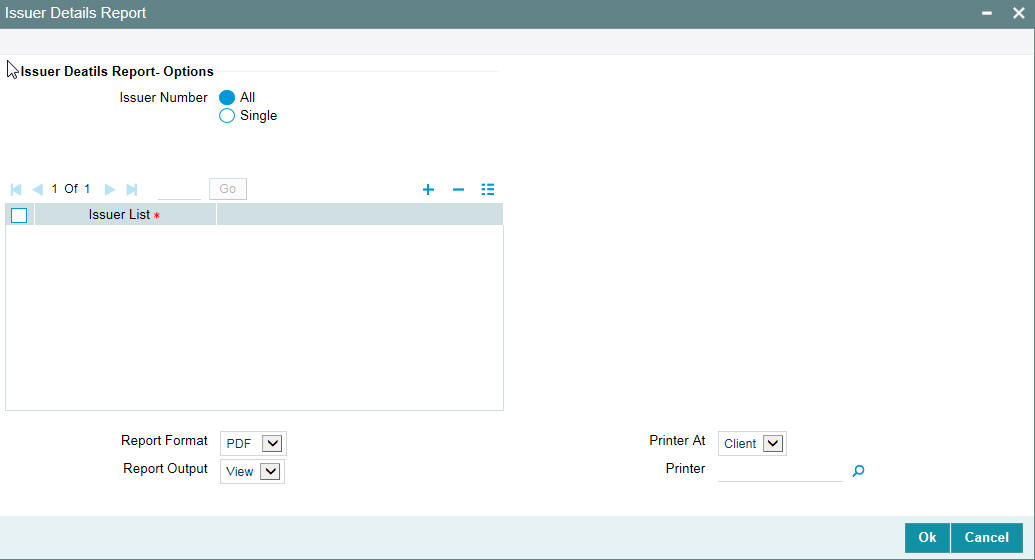Click the '1 Of 1' page indicator
Viewport: 1035px width, 560px height.
tap(71, 189)
